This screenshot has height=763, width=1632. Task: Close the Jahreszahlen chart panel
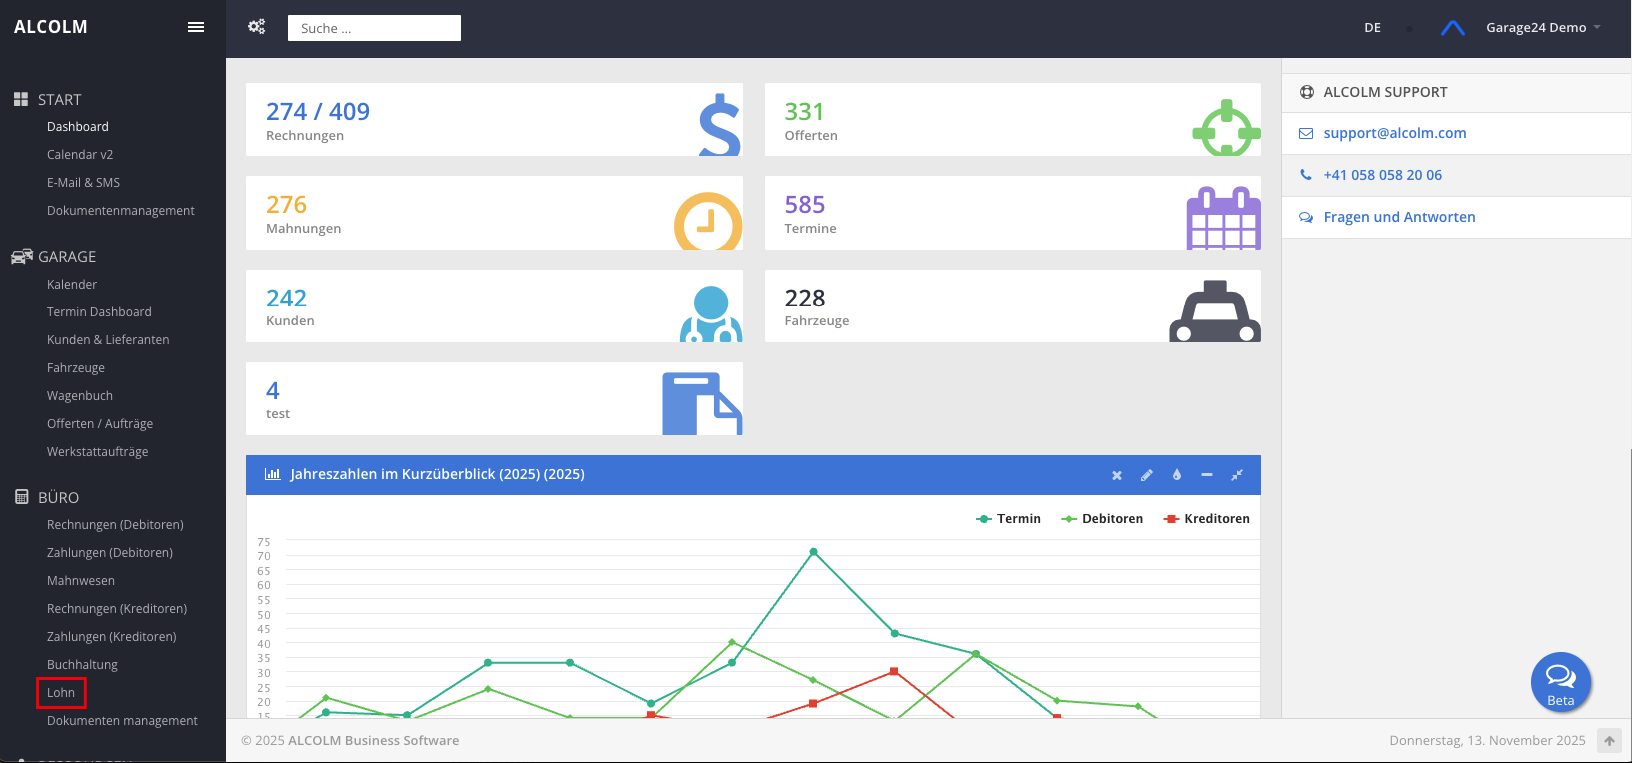click(1117, 475)
